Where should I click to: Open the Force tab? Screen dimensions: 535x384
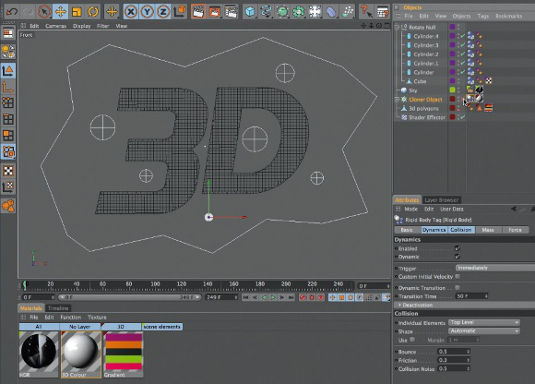click(515, 230)
